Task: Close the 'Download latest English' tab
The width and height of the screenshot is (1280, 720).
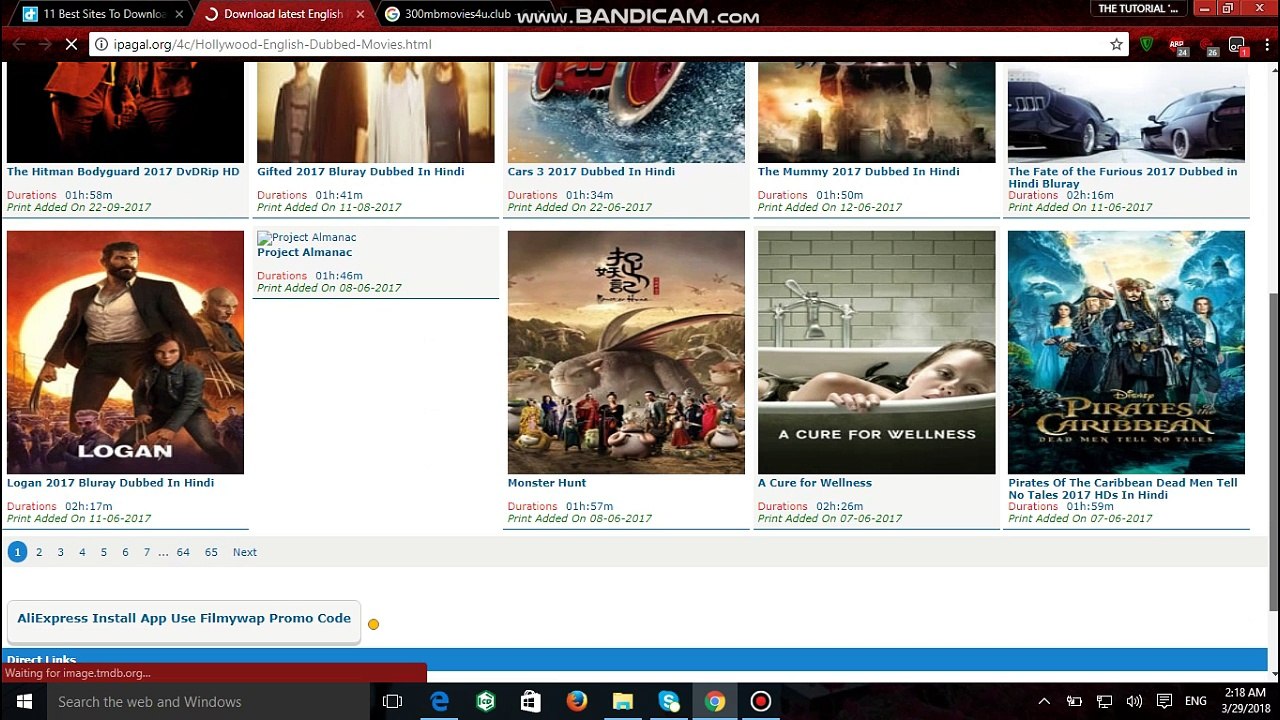Action: coord(360,14)
